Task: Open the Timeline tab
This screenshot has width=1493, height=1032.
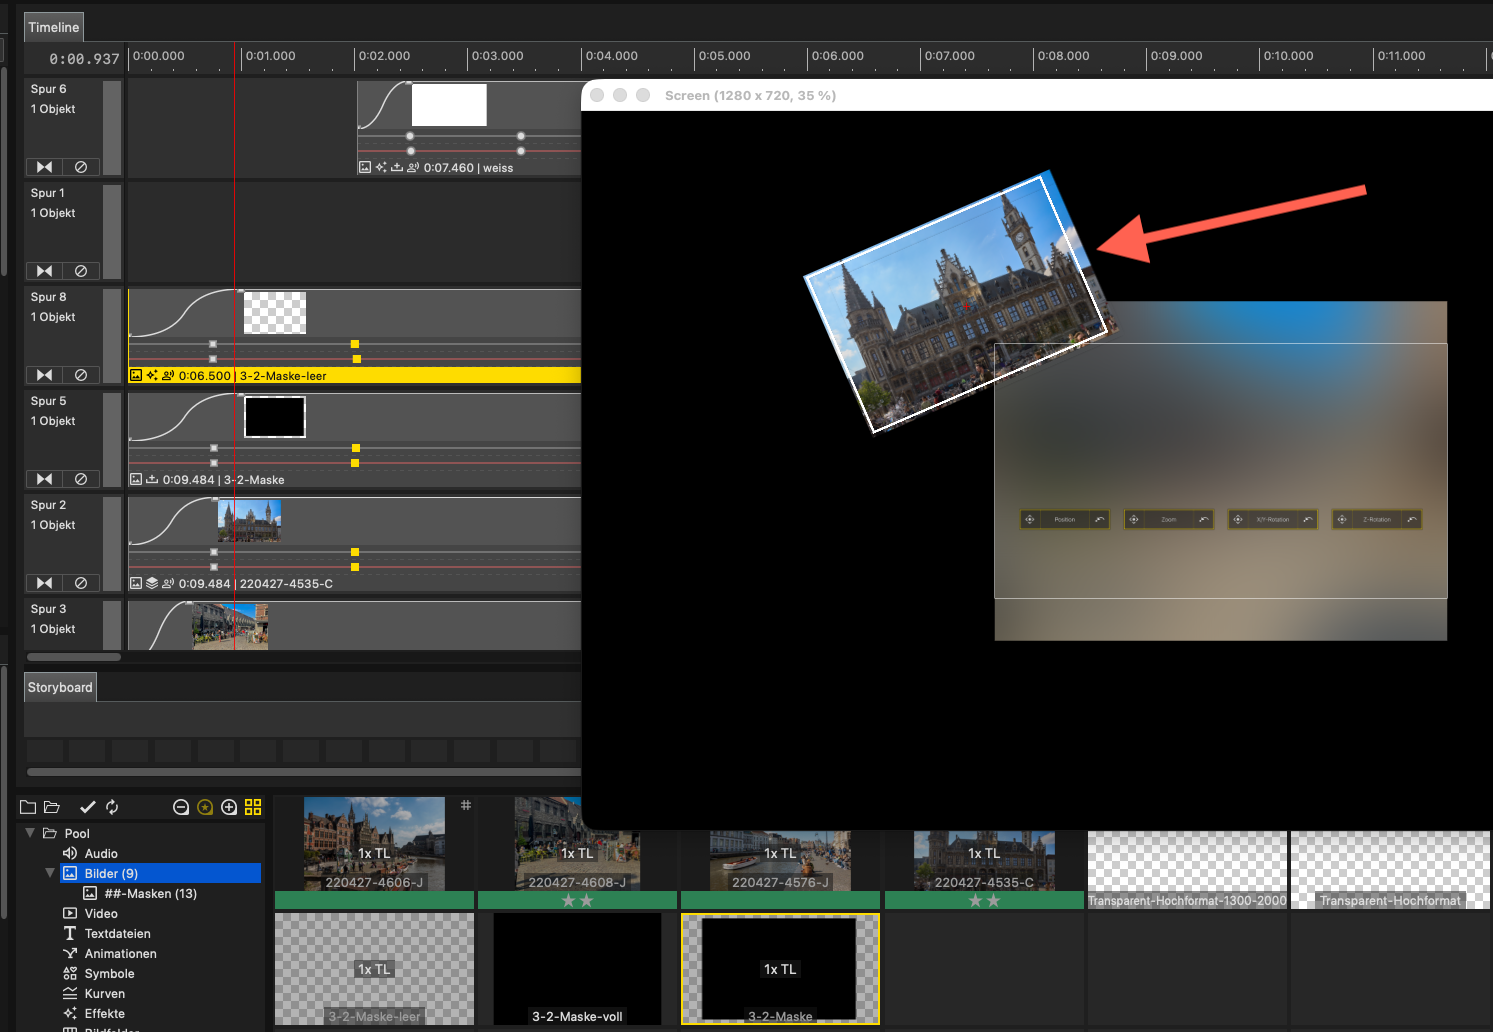Action: [x=54, y=27]
